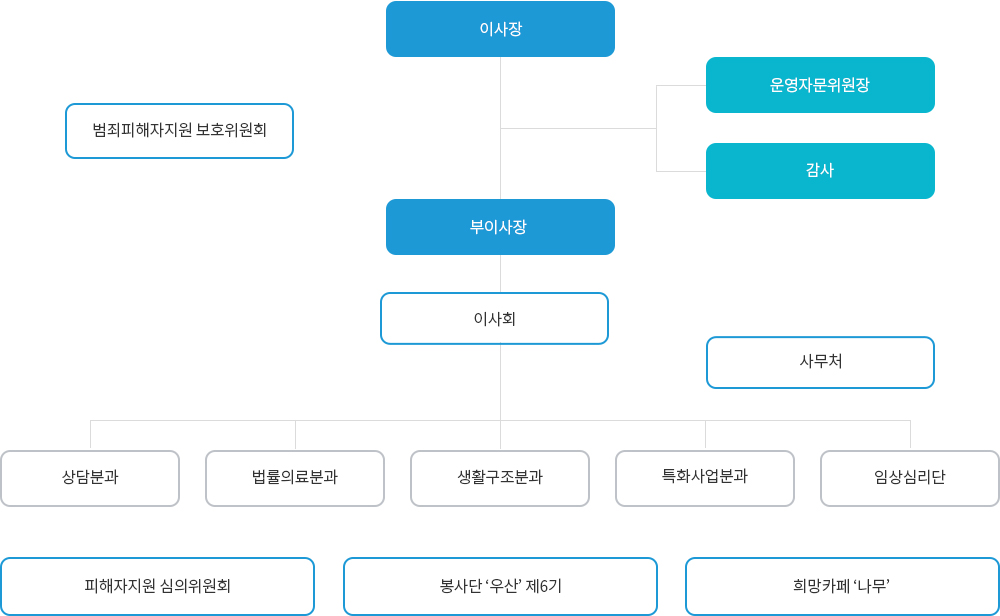Choose the 생활구조분과 division box
1000x616 pixels.
(x=500, y=478)
